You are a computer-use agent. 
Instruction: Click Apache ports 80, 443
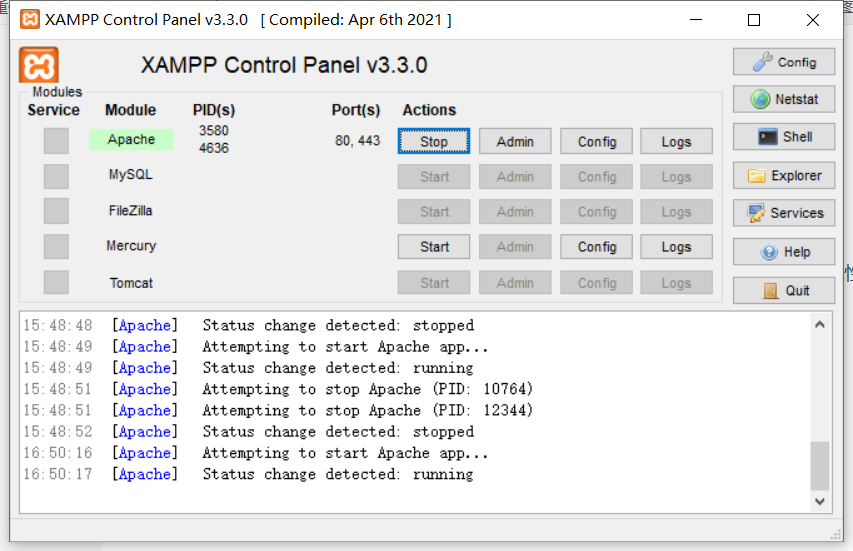click(x=357, y=141)
